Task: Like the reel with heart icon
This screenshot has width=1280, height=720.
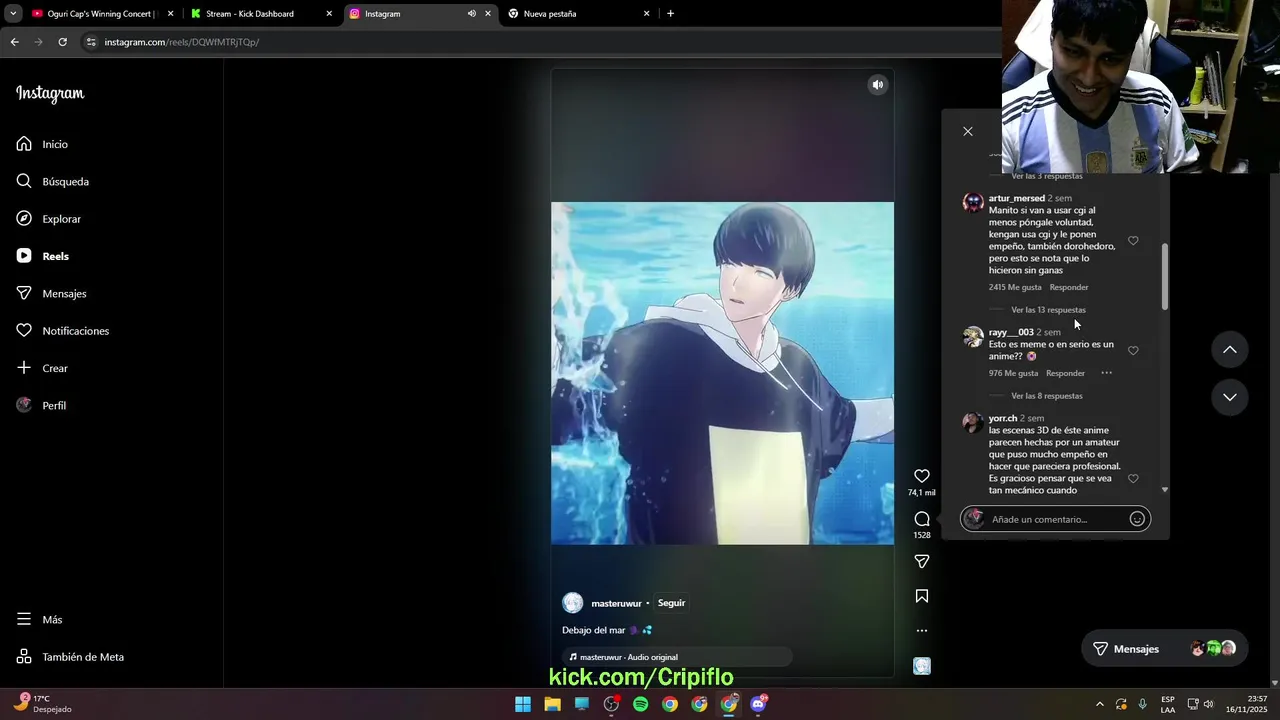Action: click(922, 476)
